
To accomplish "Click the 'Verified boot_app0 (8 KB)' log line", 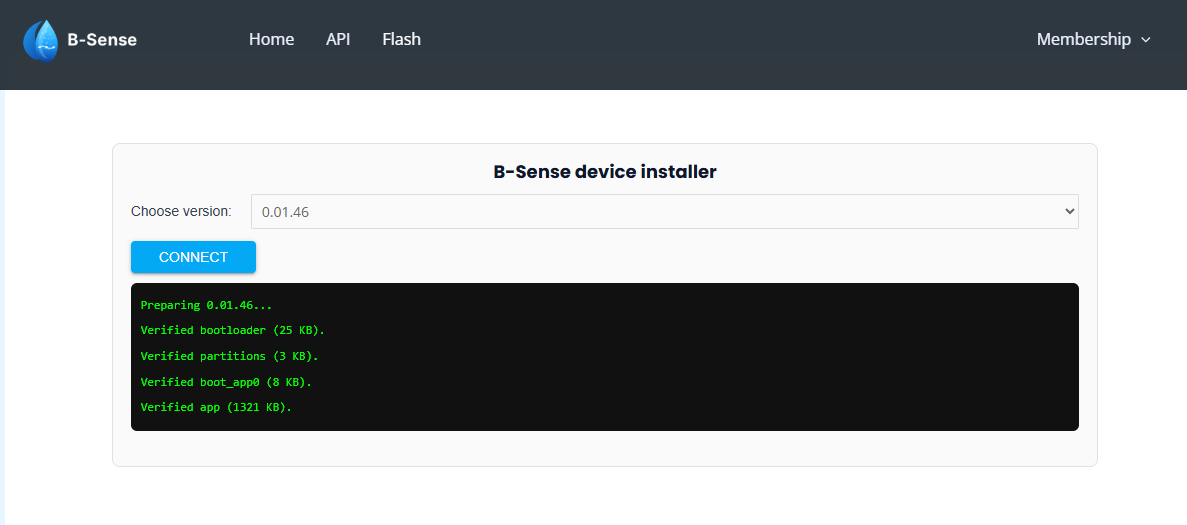I will click(x=226, y=382).
